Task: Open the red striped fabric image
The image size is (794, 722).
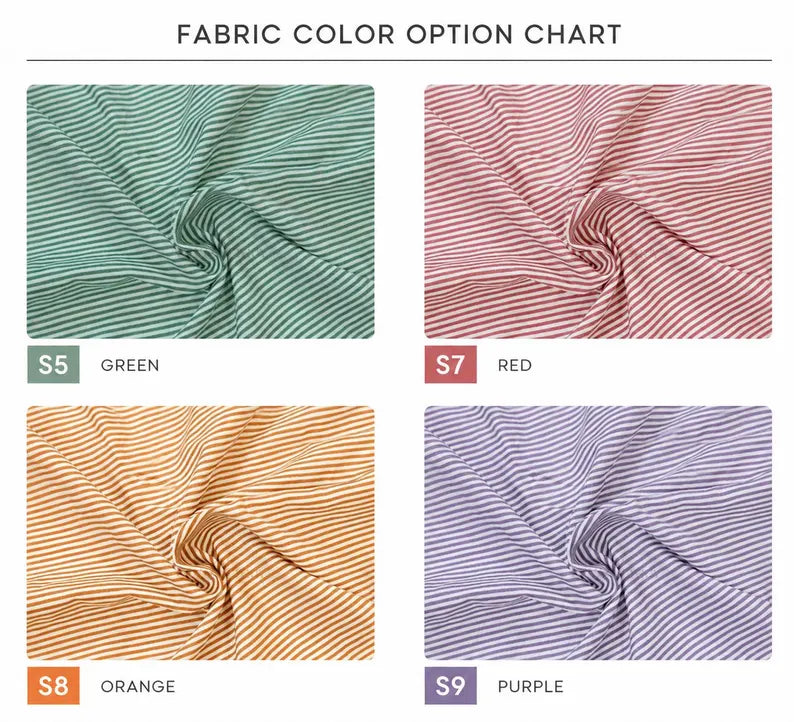Action: [598, 212]
